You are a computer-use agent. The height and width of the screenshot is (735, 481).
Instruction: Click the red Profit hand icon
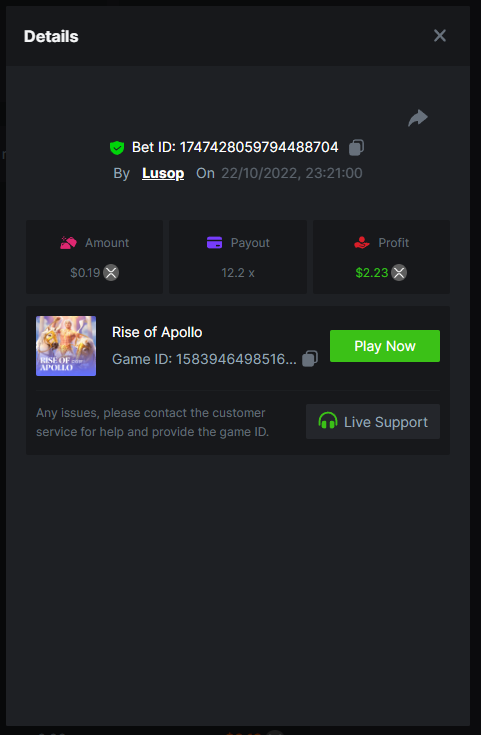coord(362,243)
